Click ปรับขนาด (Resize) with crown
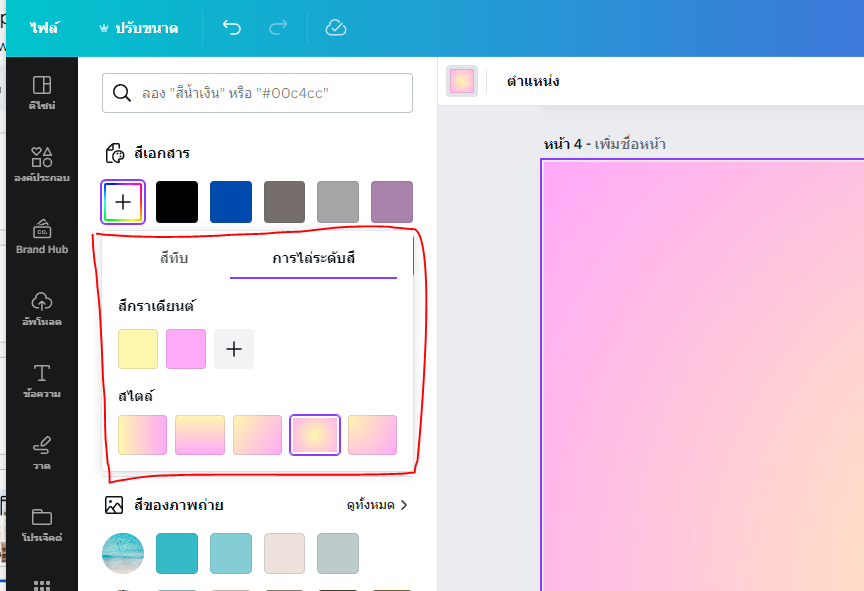 [138, 28]
